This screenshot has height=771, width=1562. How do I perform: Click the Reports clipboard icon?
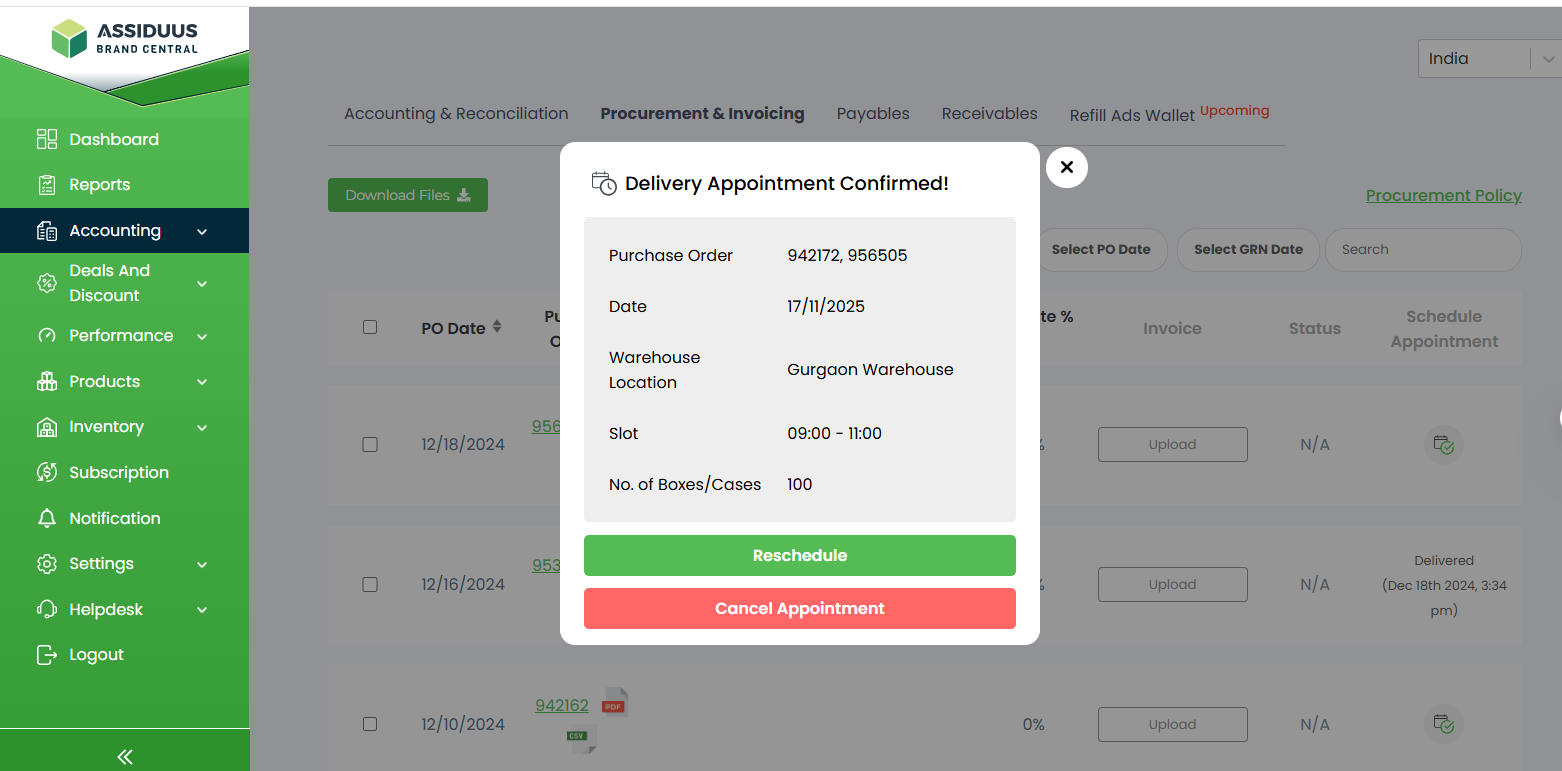pyautogui.click(x=47, y=185)
